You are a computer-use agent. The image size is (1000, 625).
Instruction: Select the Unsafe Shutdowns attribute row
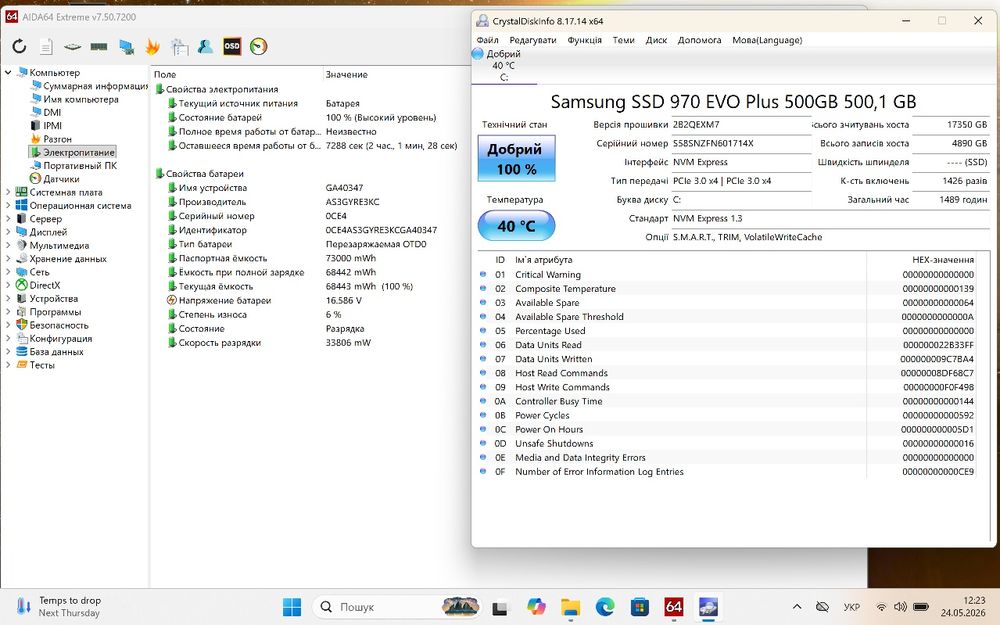pyautogui.click(x=727, y=443)
